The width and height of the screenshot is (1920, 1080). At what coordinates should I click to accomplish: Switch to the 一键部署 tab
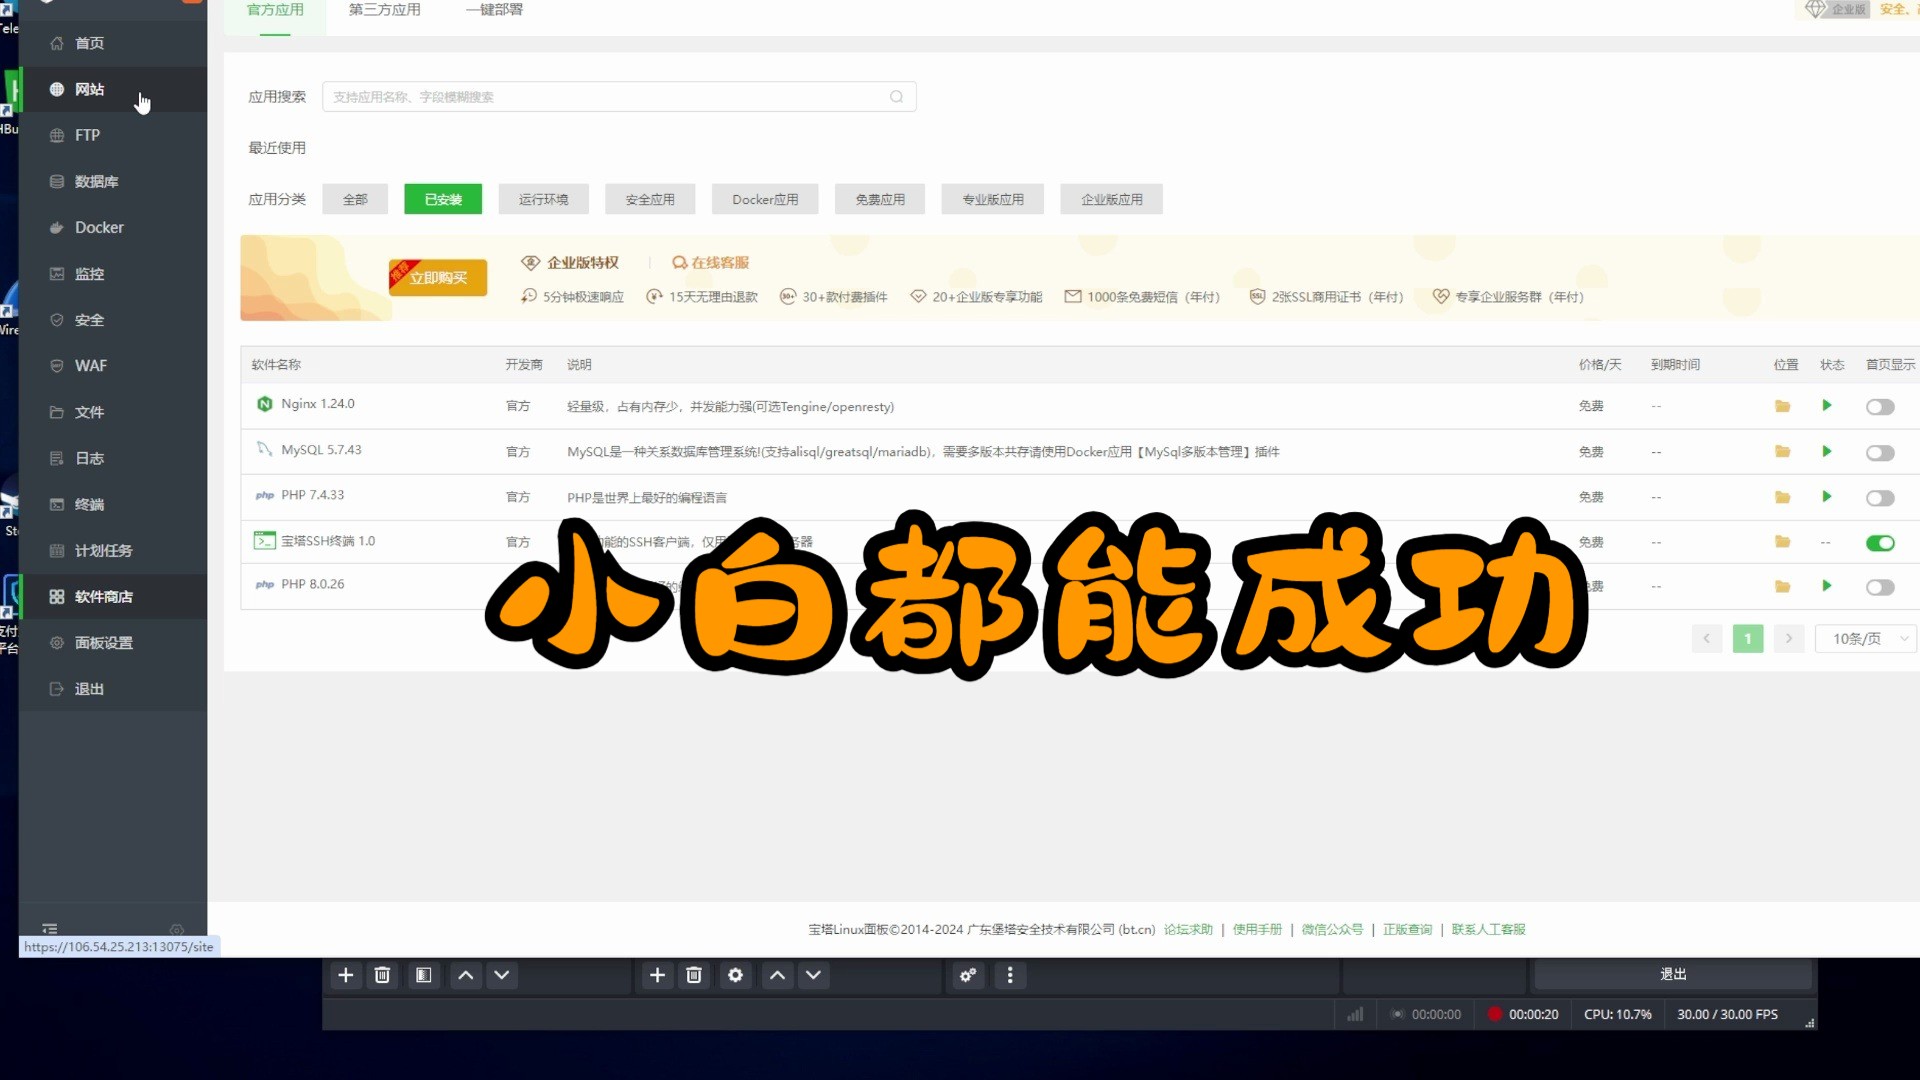[494, 10]
